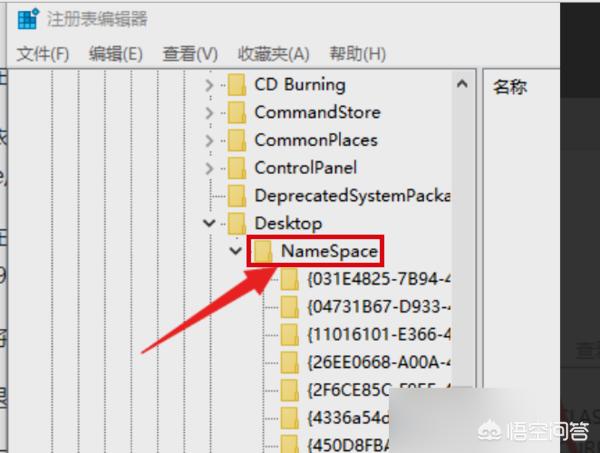
Task: Select the {031E4825-7B94 subkey
Action: [x=366, y=279]
